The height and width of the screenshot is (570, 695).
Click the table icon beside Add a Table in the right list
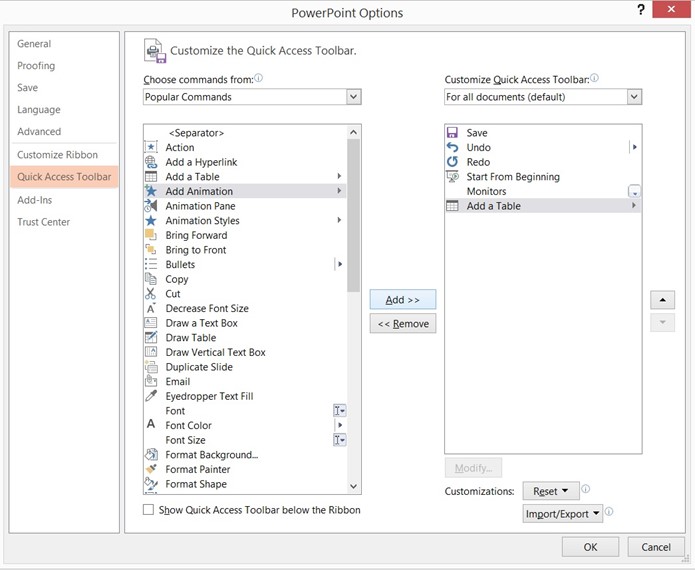(452, 206)
